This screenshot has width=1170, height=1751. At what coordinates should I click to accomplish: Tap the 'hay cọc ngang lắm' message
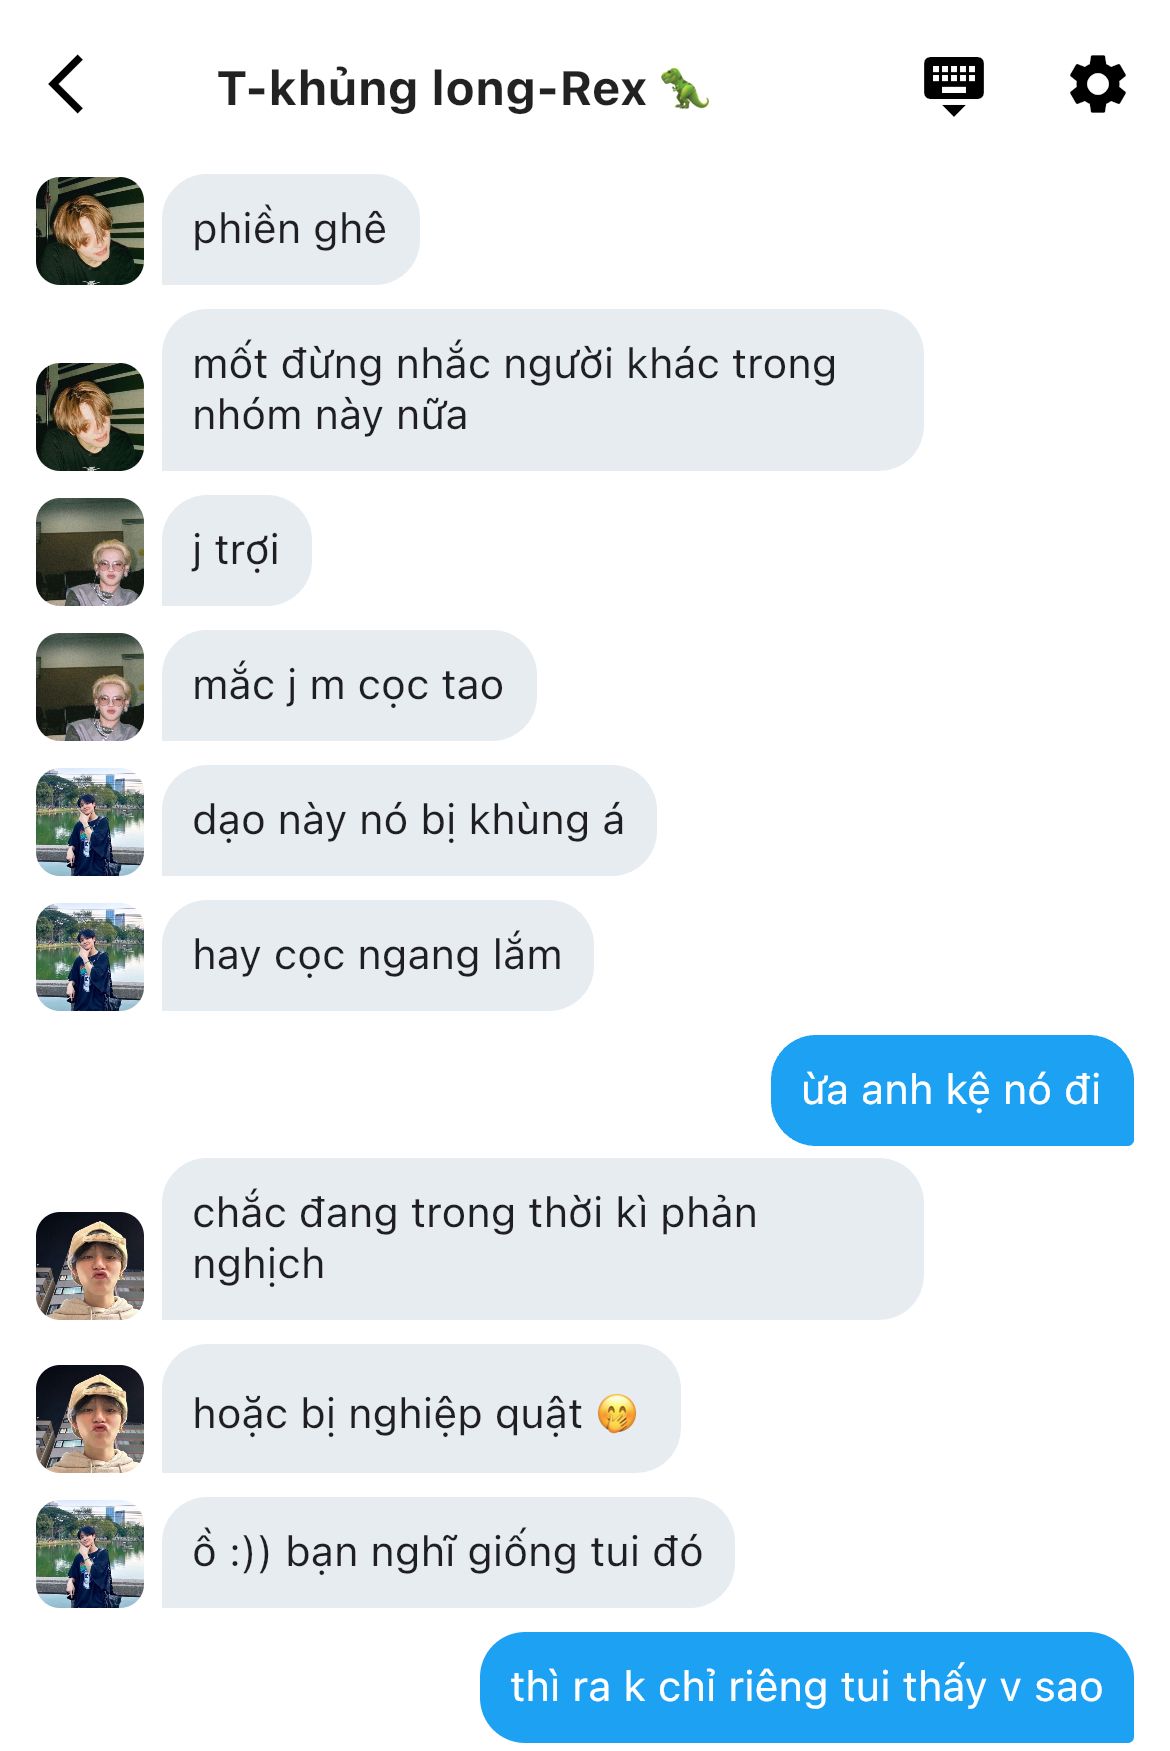377,956
